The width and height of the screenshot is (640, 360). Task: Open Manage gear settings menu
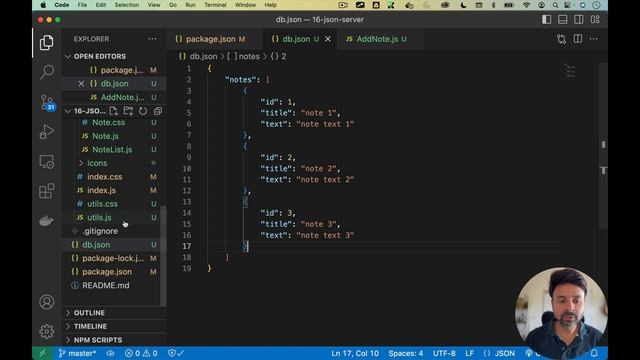pyautogui.click(x=47, y=331)
